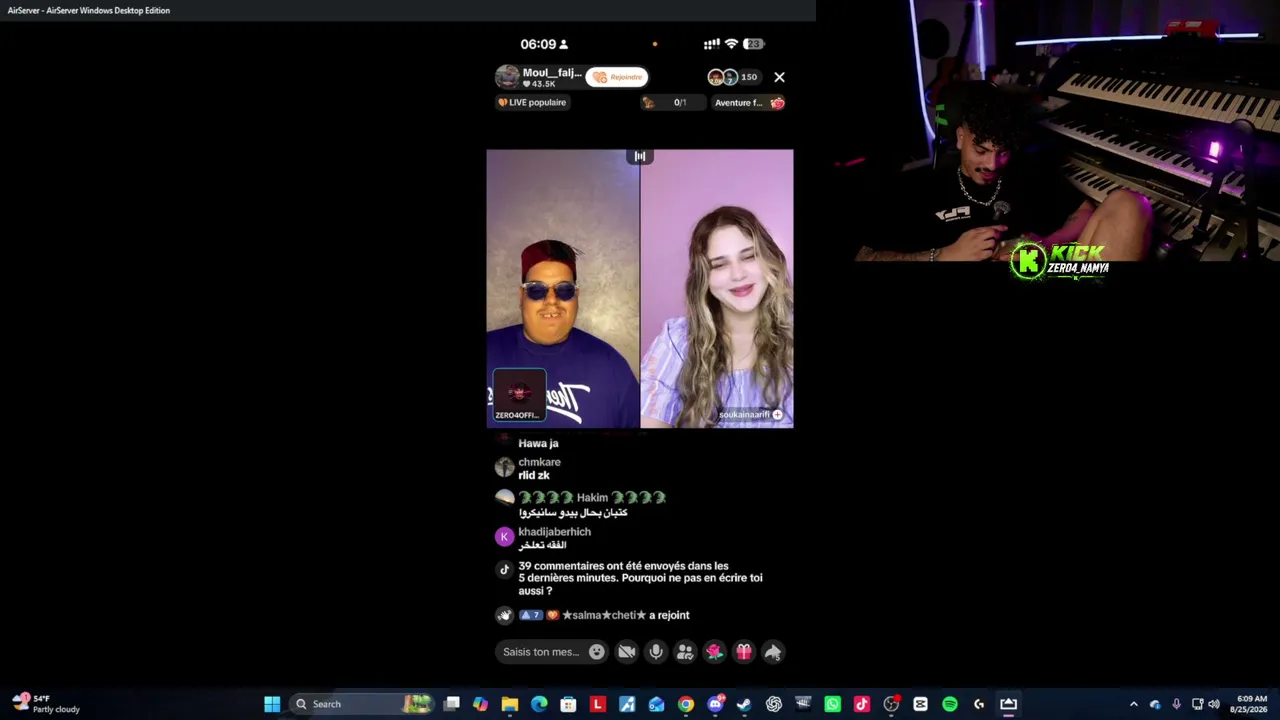Tap the waving hand welcome icon
This screenshot has width=1280, height=720.
coord(504,615)
